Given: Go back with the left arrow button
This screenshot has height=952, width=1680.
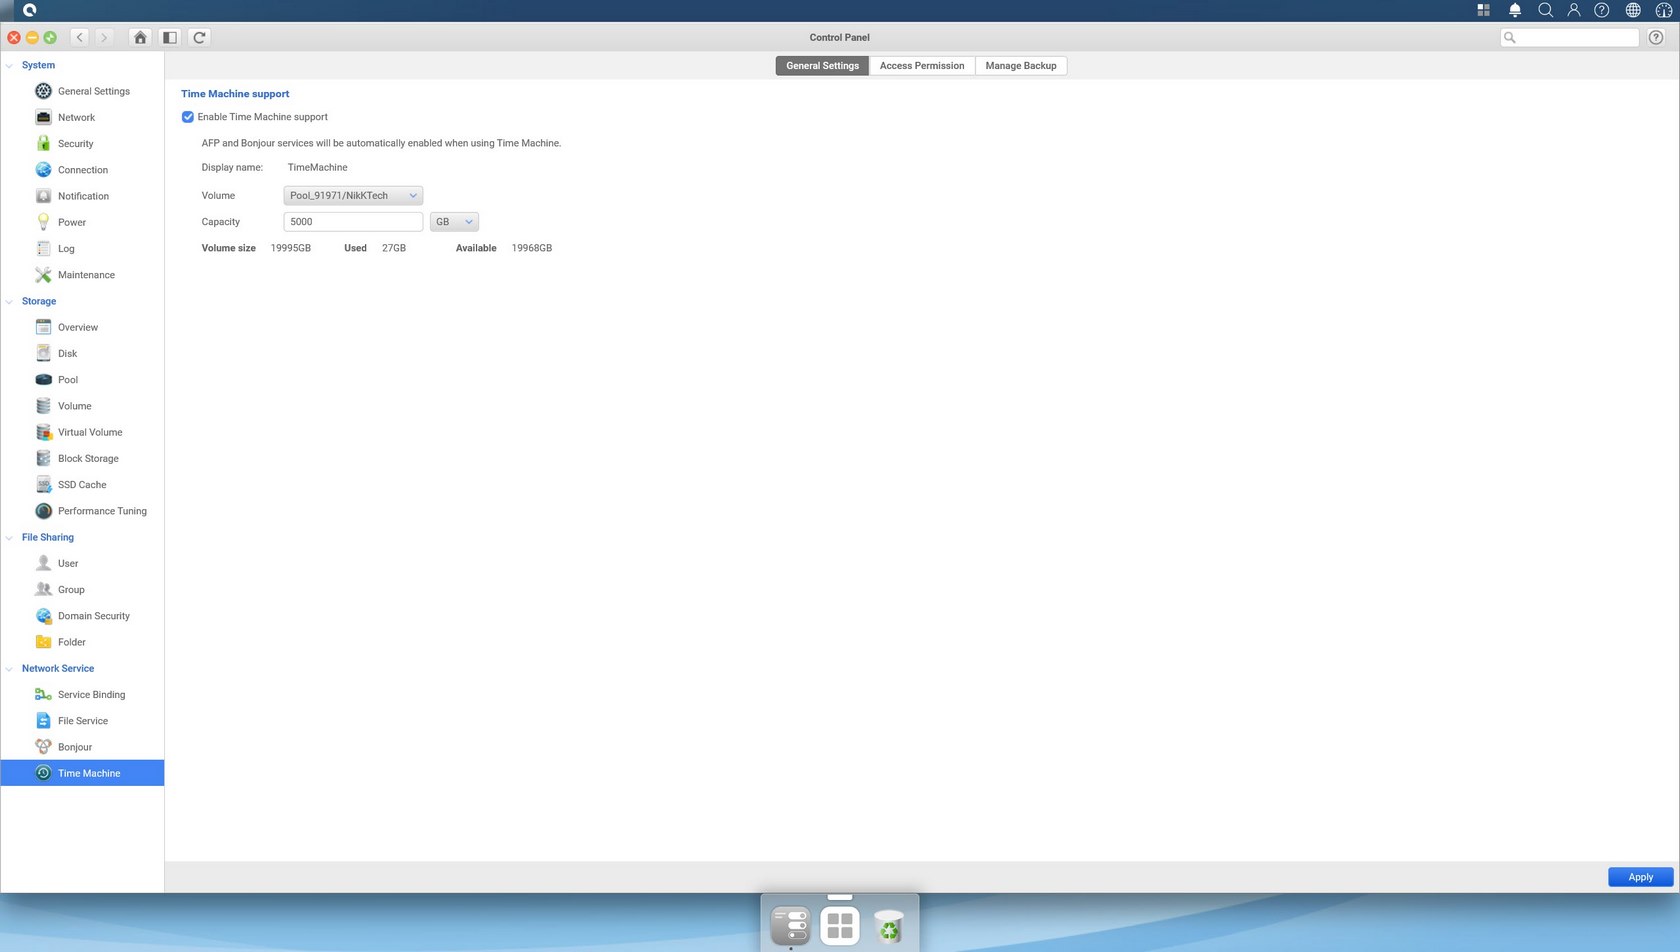Looking at the screenshot, I should pyautogui.click(x=79, y=37).
